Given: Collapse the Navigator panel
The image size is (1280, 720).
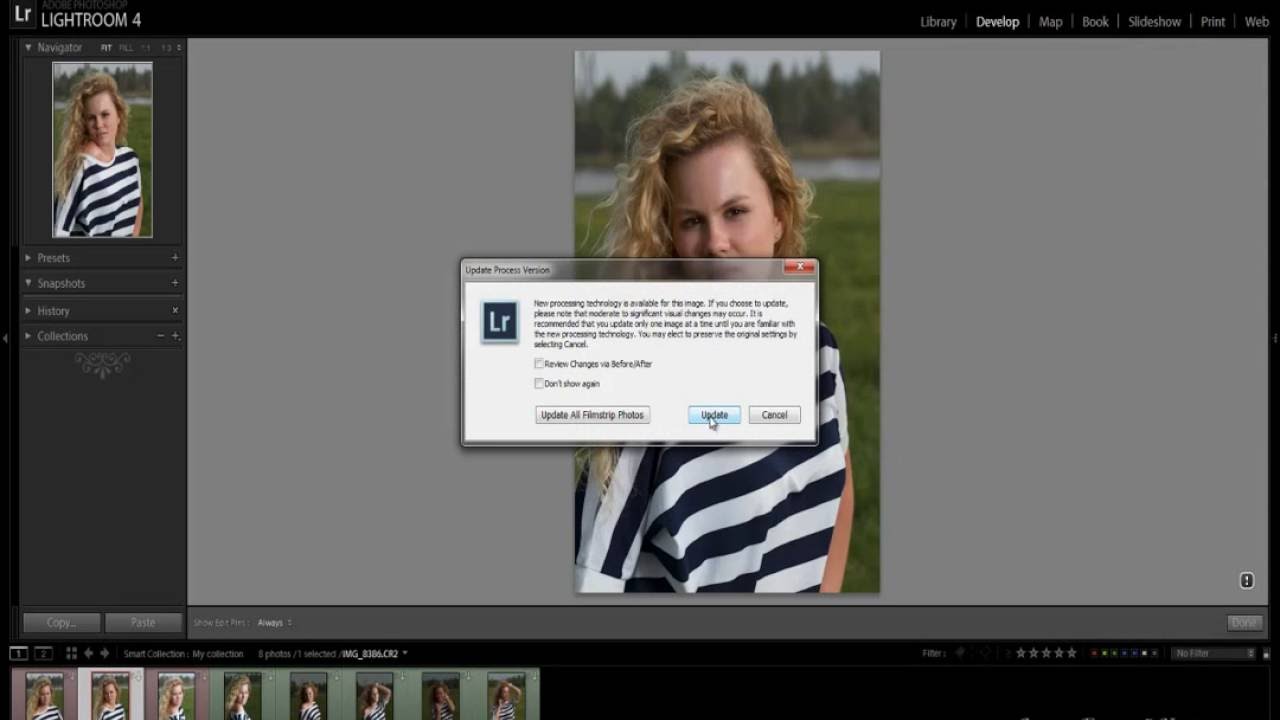Looking at the screenshot, I should coord(28,47).
